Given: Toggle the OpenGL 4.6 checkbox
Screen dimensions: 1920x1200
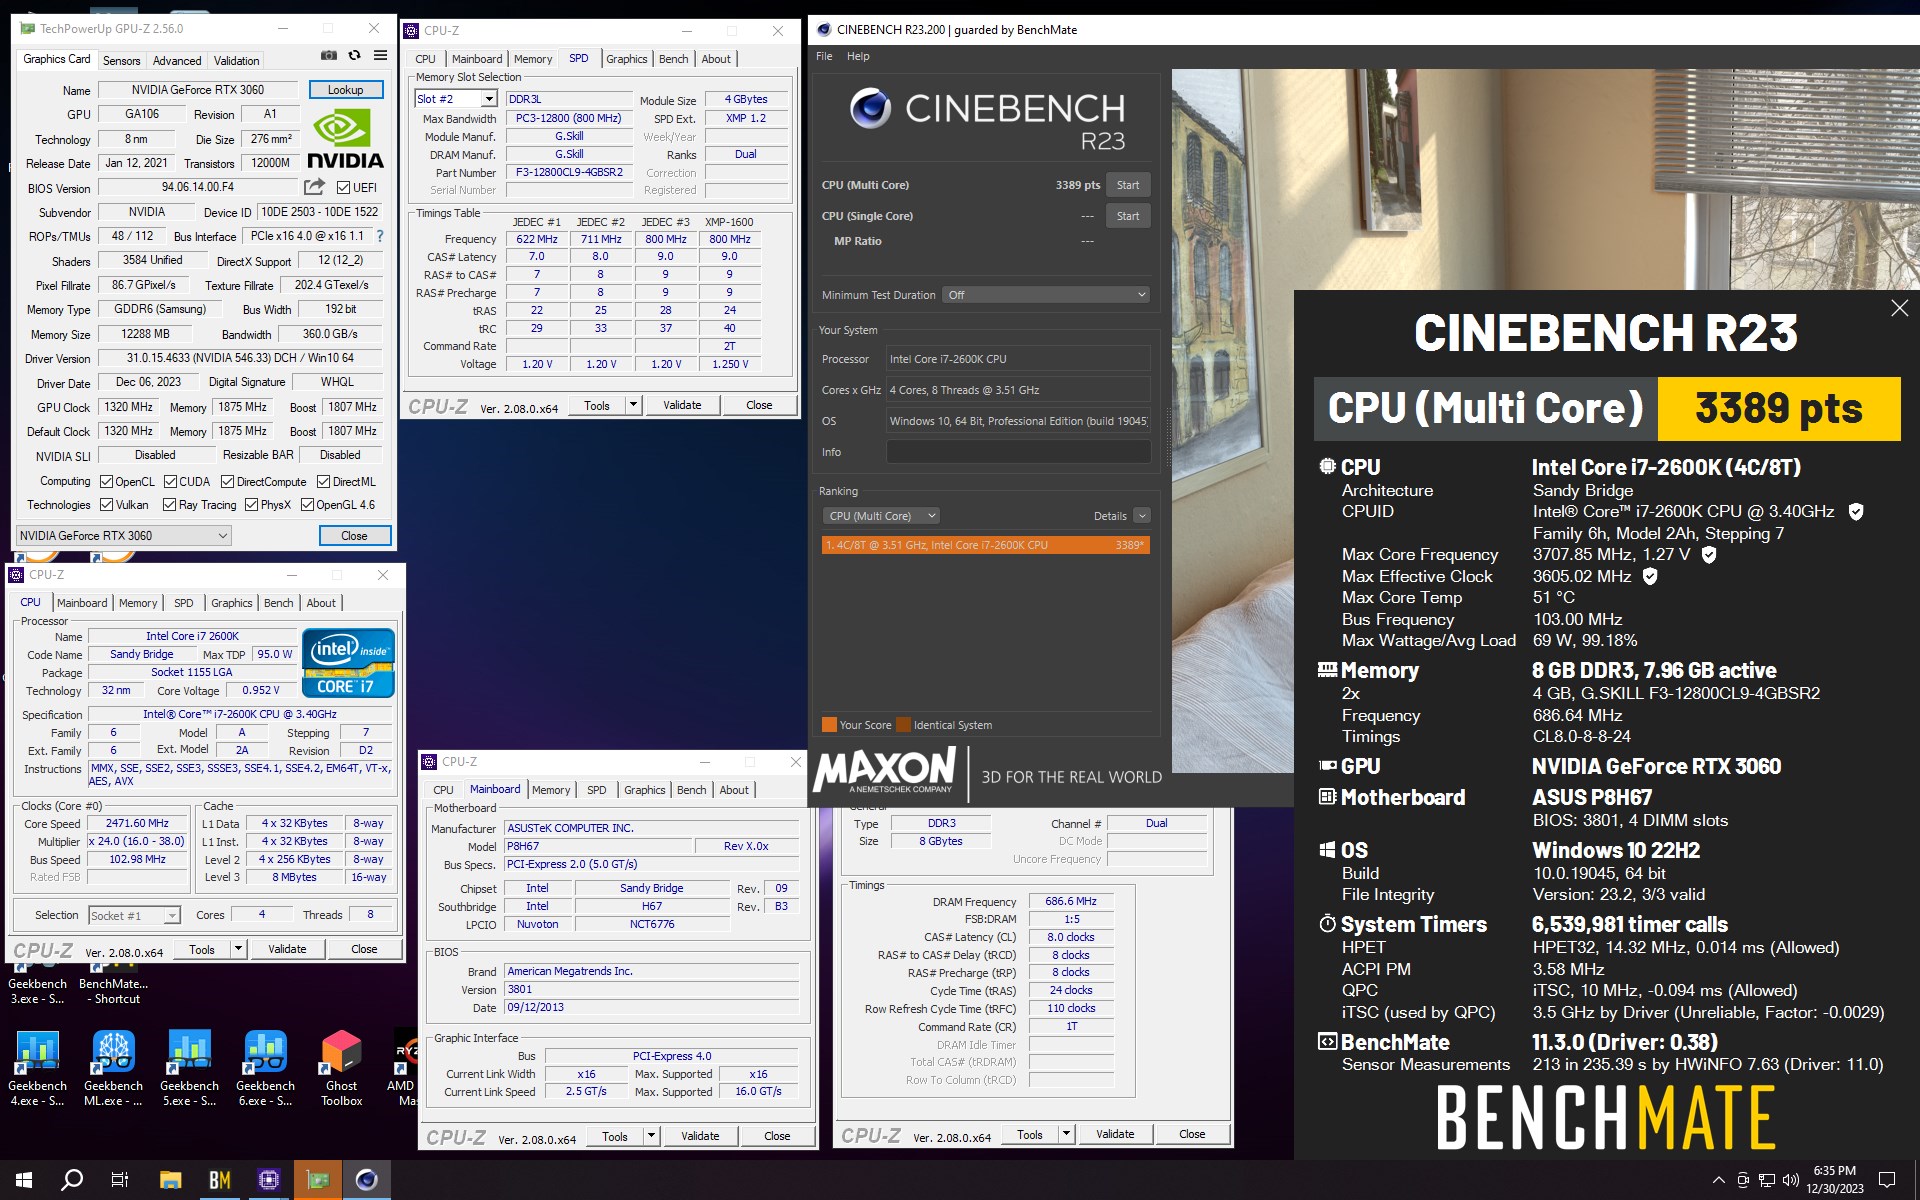Looking at the screenshot, I should (307, 505).
